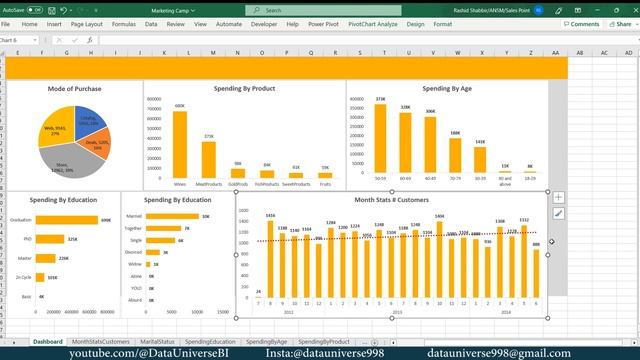Click the Graduation bar in Spending By Education
The width and height of the screenshot is (640, 360).
point(67,220)
